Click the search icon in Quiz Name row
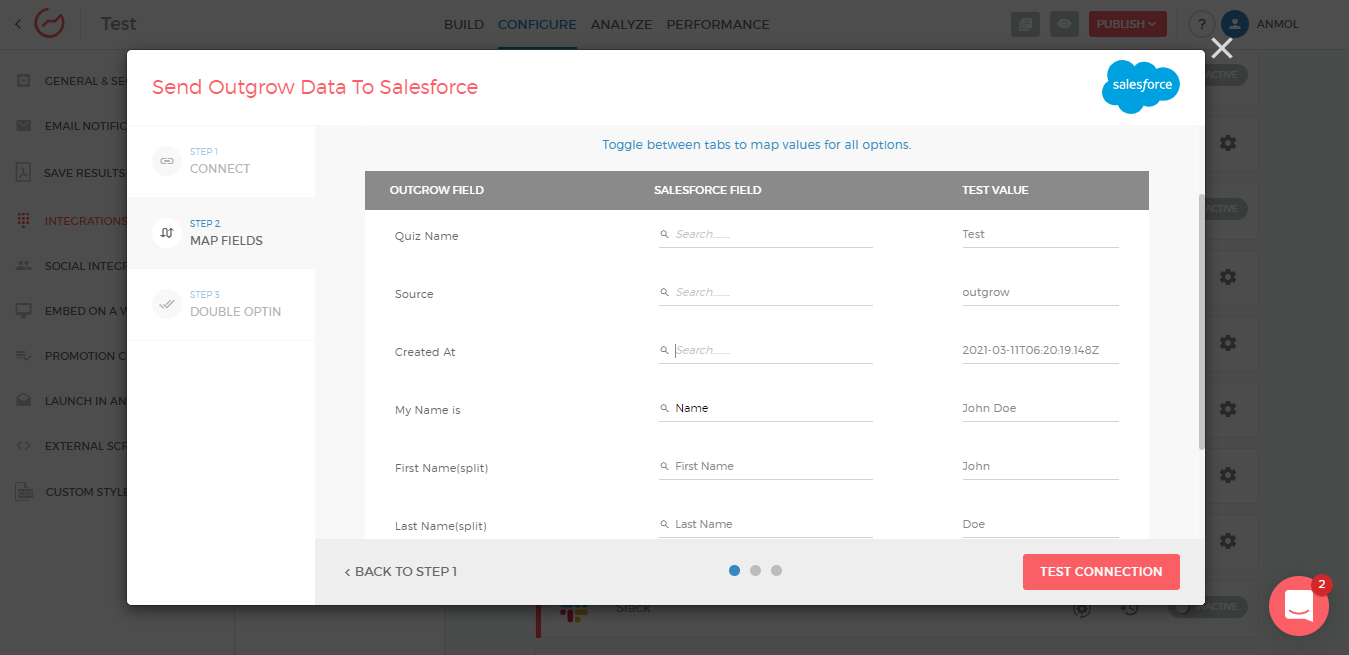The image size is (1349, 655). pyautogui.click(x=665, y=234)
